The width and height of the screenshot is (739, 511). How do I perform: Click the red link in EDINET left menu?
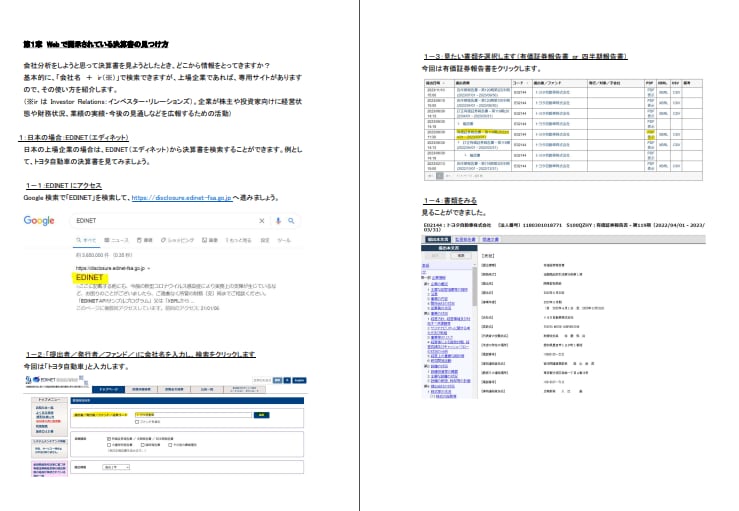pos(48,421)
